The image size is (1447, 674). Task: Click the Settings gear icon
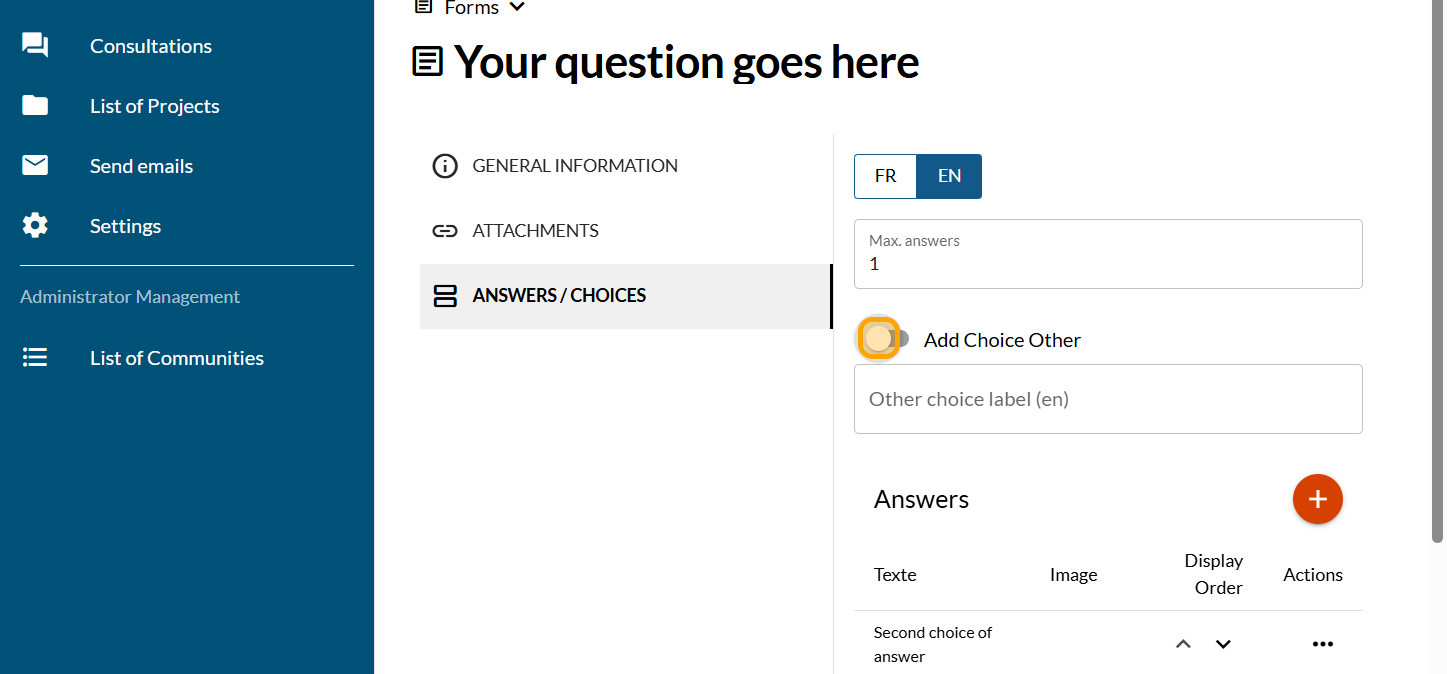click(x=35, y=226)
